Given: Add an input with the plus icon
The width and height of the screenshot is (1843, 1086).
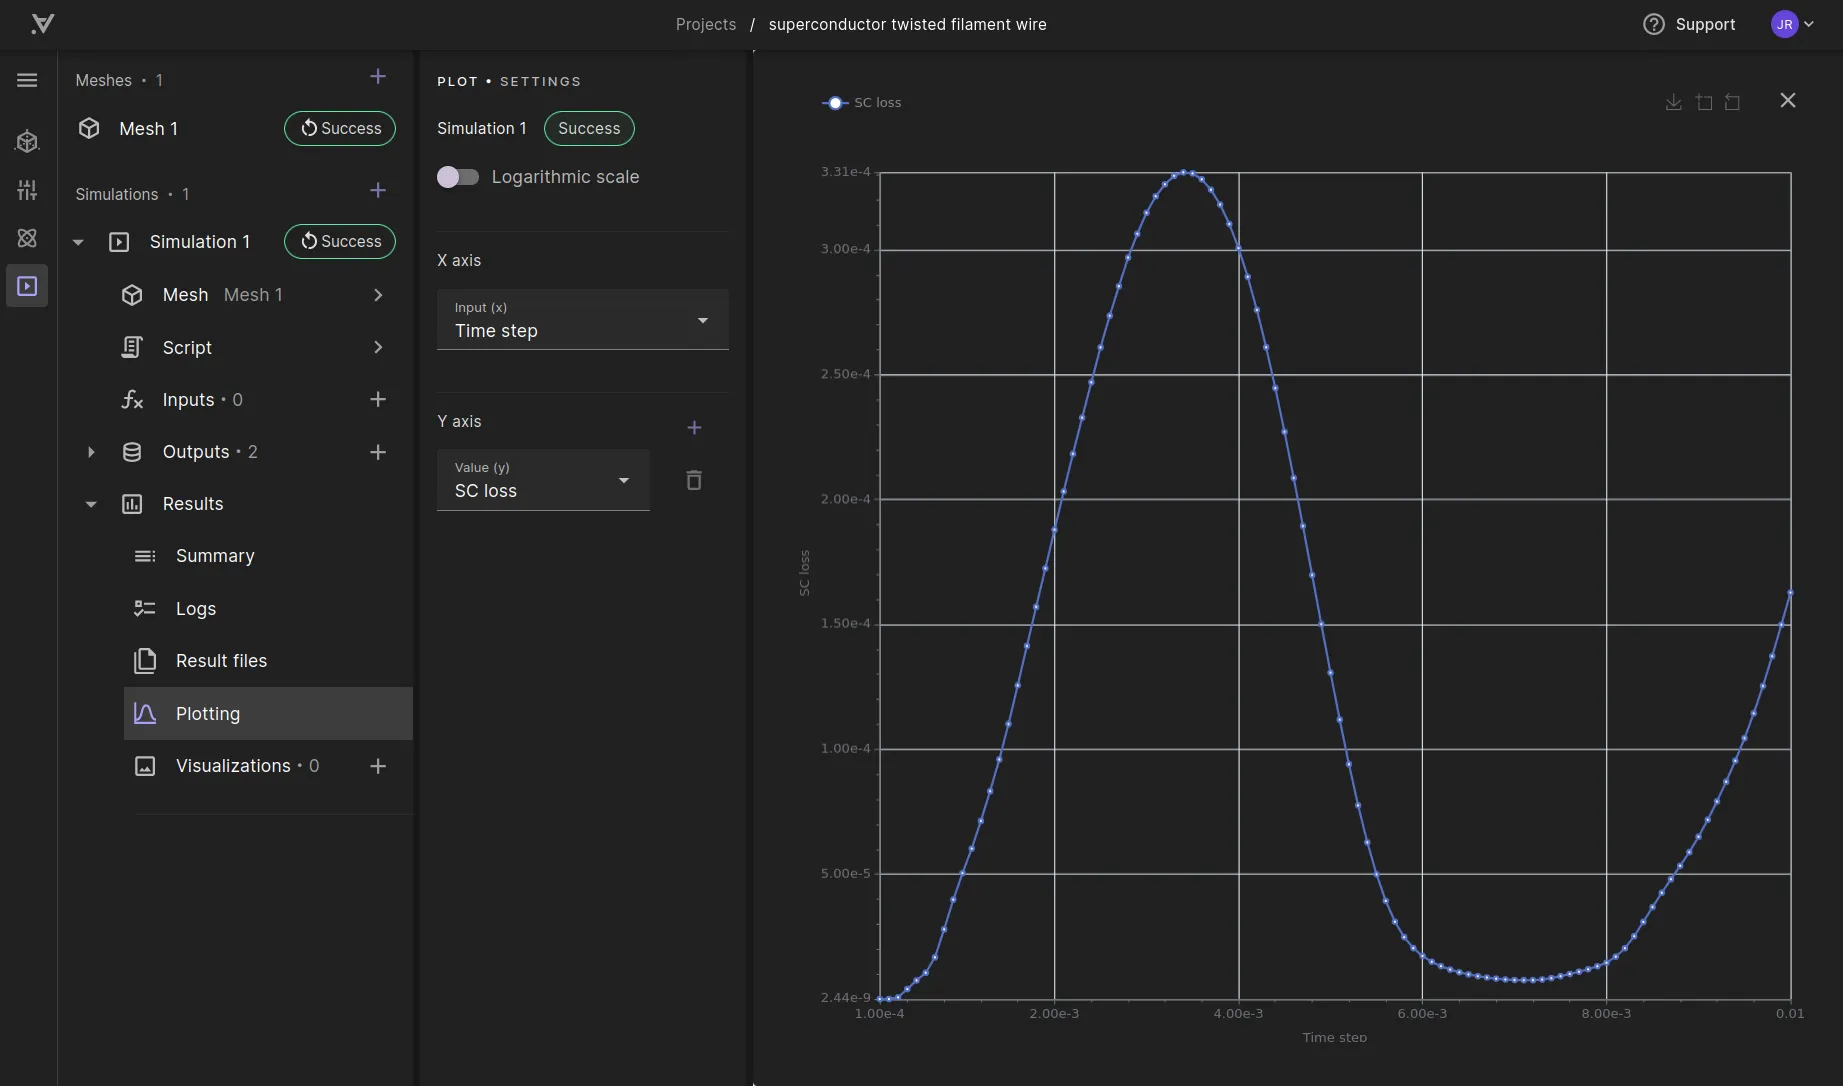Looking at the screenshot, I should (x=378, y=400).
